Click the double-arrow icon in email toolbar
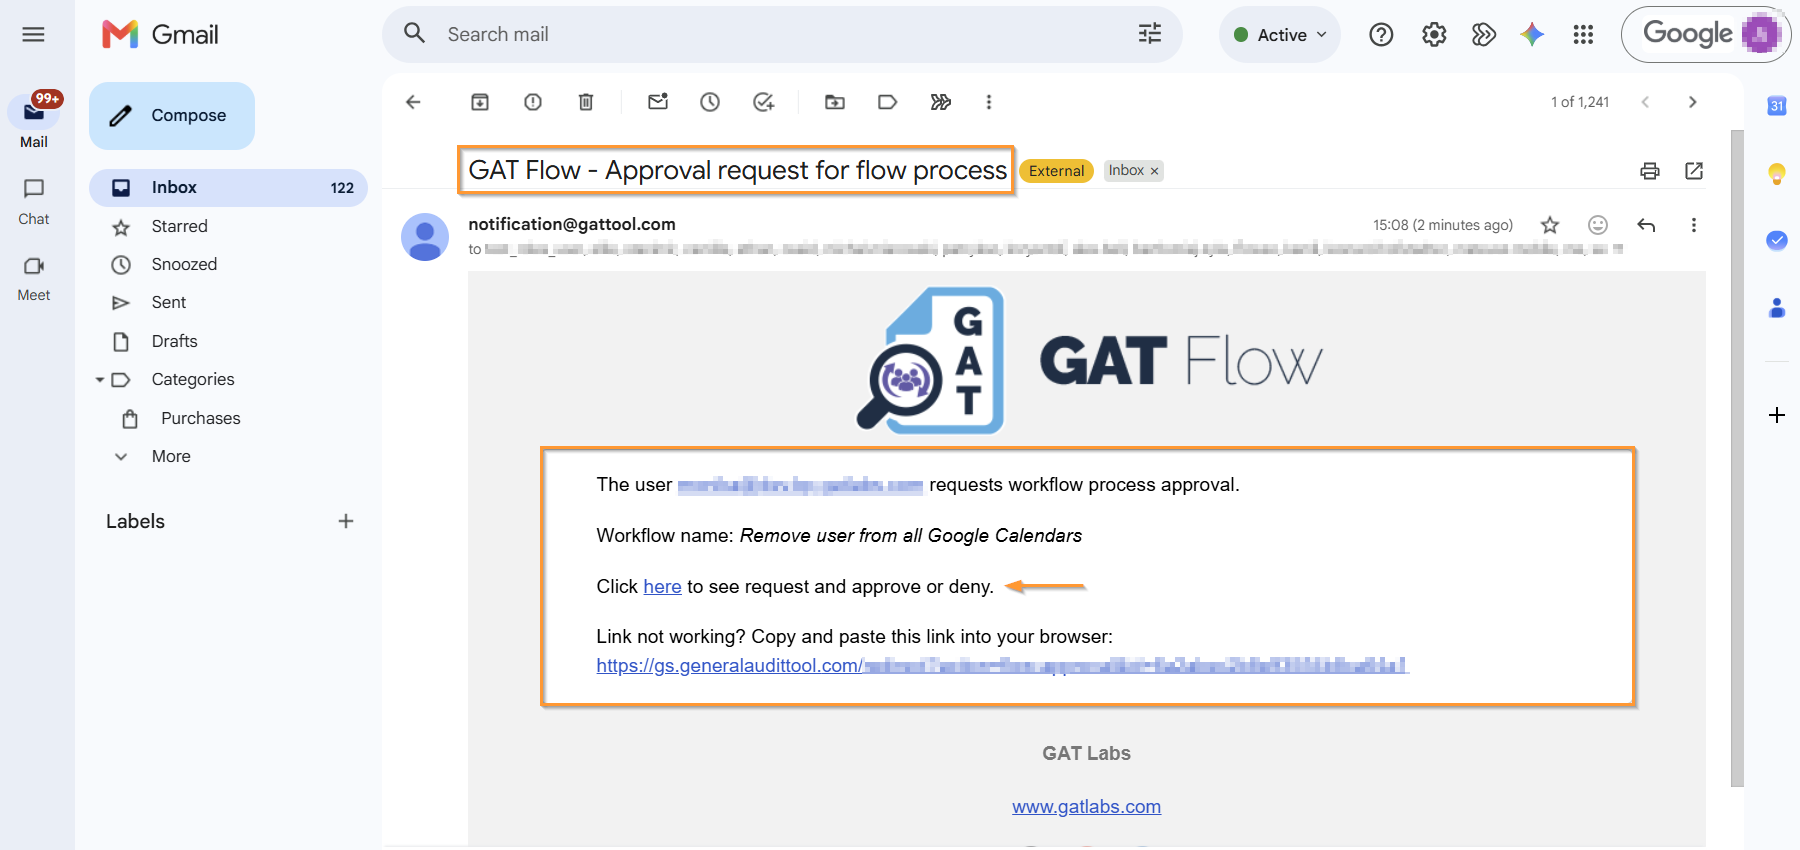Image resolution: width=1800 pixels, height=850 pixels. click(940, 102)
